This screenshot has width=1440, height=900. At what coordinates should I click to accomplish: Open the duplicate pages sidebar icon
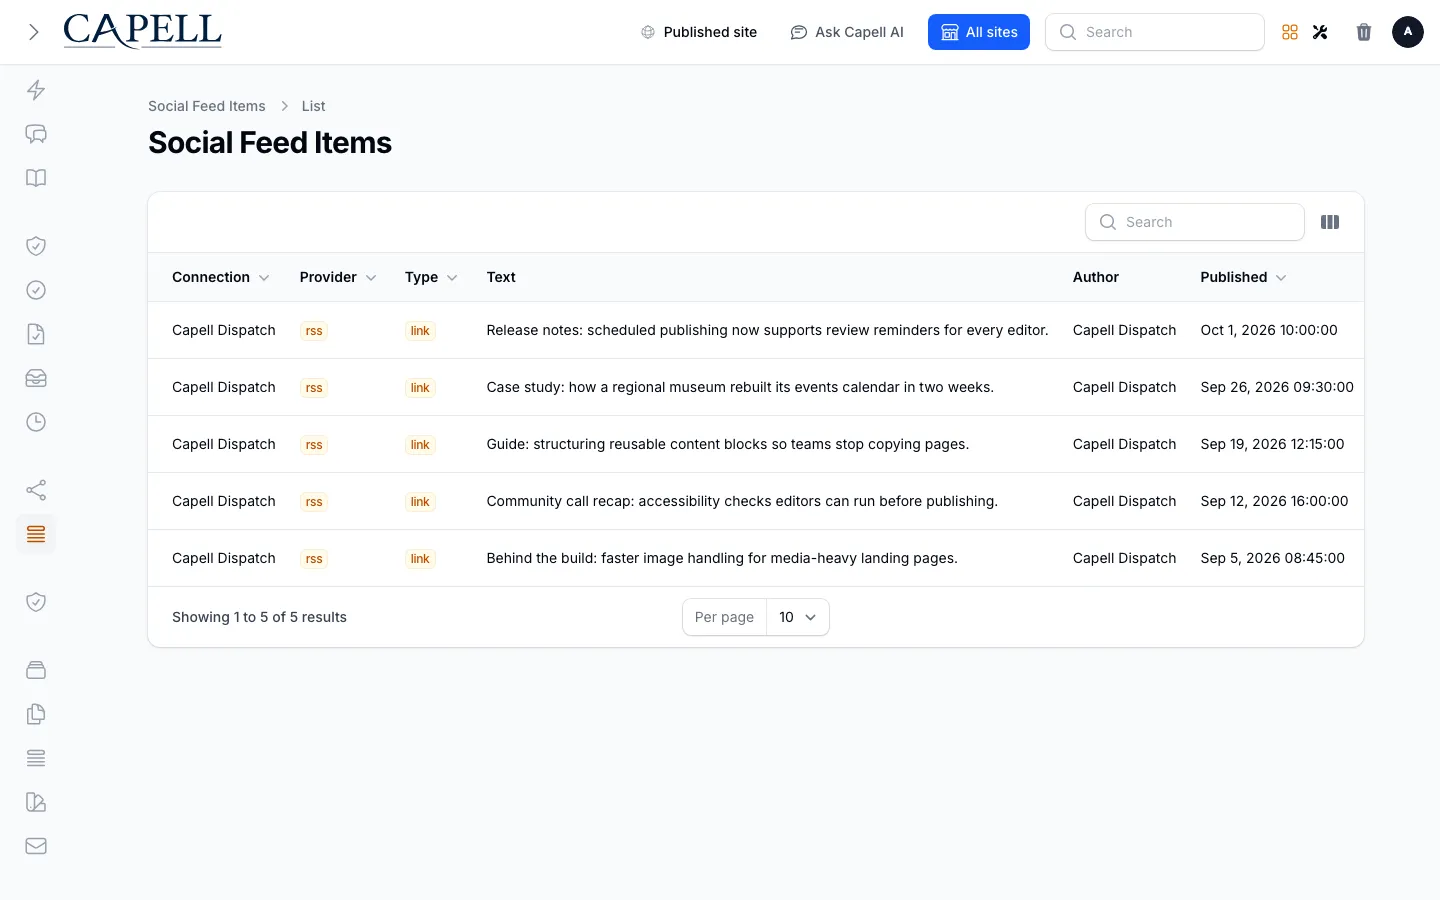(36, 714)
